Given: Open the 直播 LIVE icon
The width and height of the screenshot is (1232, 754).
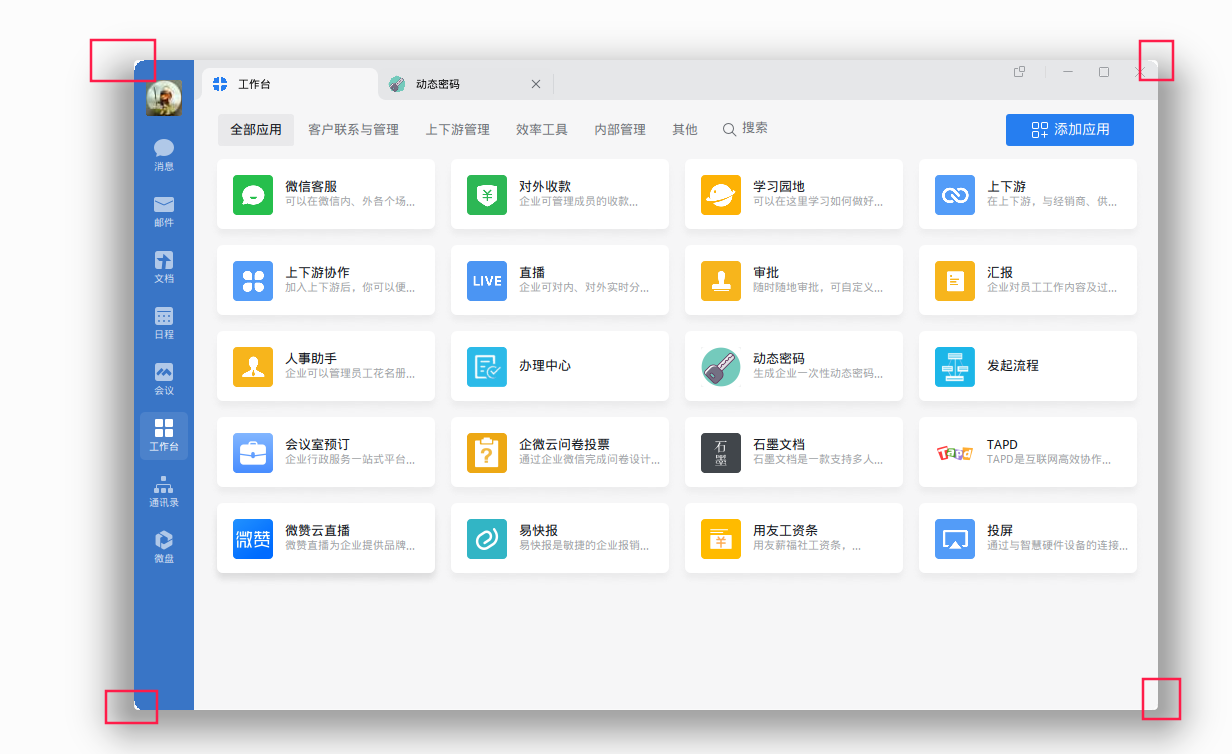Looking at the screenshot, I should tap(487, 281).
